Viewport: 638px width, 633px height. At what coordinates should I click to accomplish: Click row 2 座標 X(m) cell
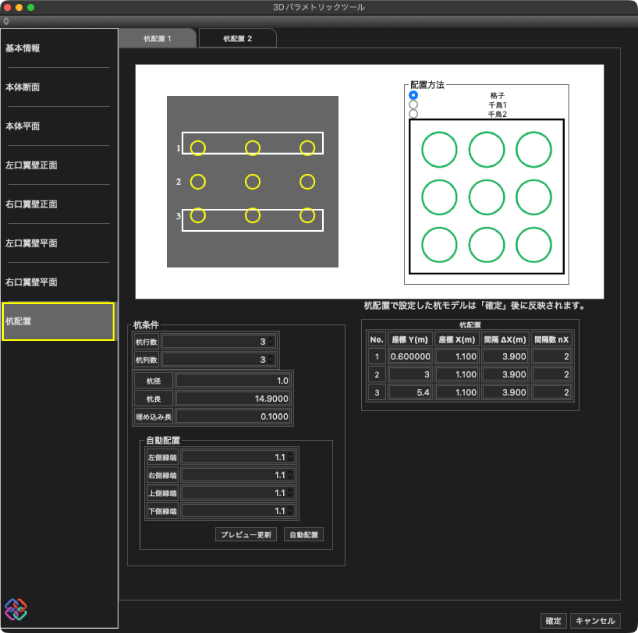tap(457, 375)
